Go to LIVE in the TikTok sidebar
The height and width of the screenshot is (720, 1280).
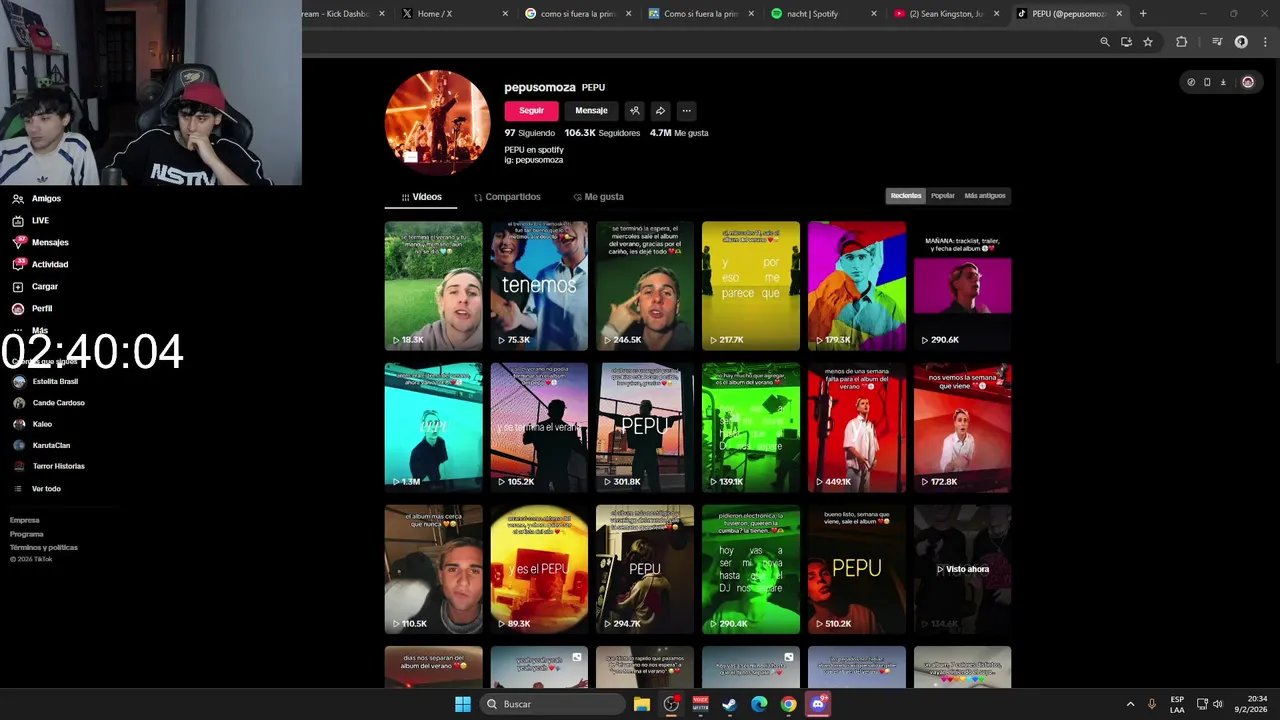tap(31, 221)
